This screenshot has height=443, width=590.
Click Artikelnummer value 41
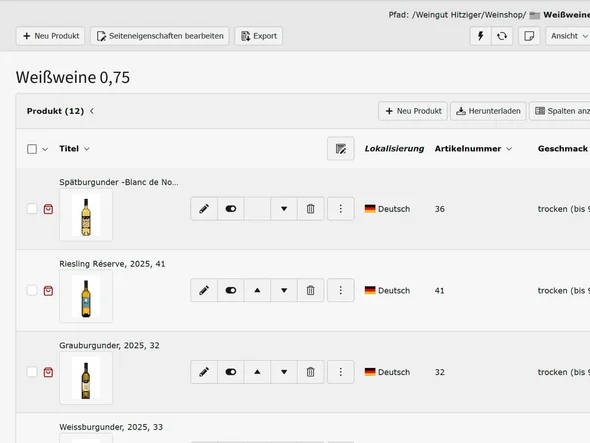[439, 291]
